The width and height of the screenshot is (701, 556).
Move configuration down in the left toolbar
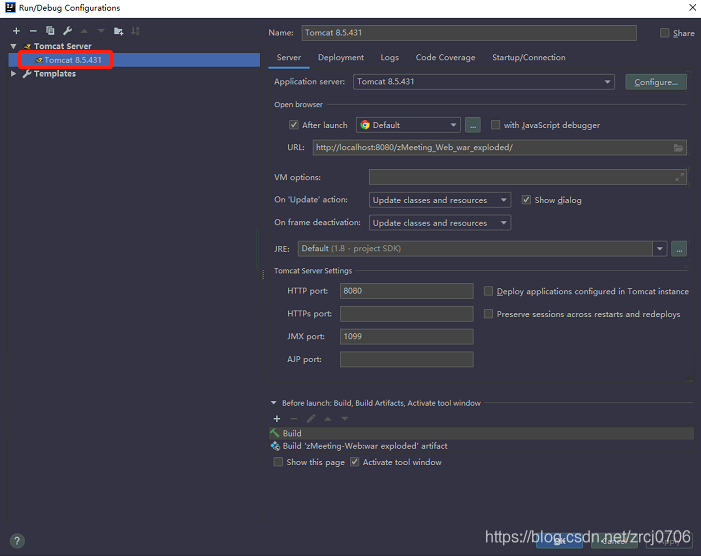click(101, 31)
